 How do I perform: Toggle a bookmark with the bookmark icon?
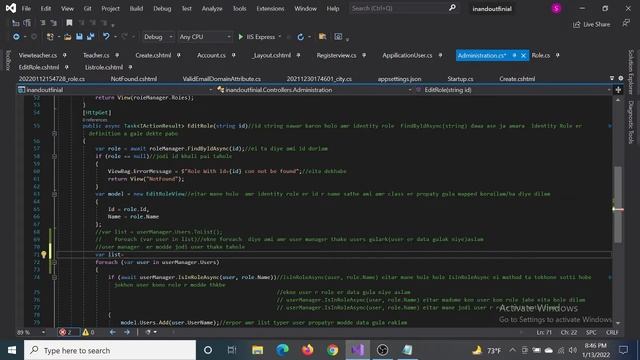[69, 23]
